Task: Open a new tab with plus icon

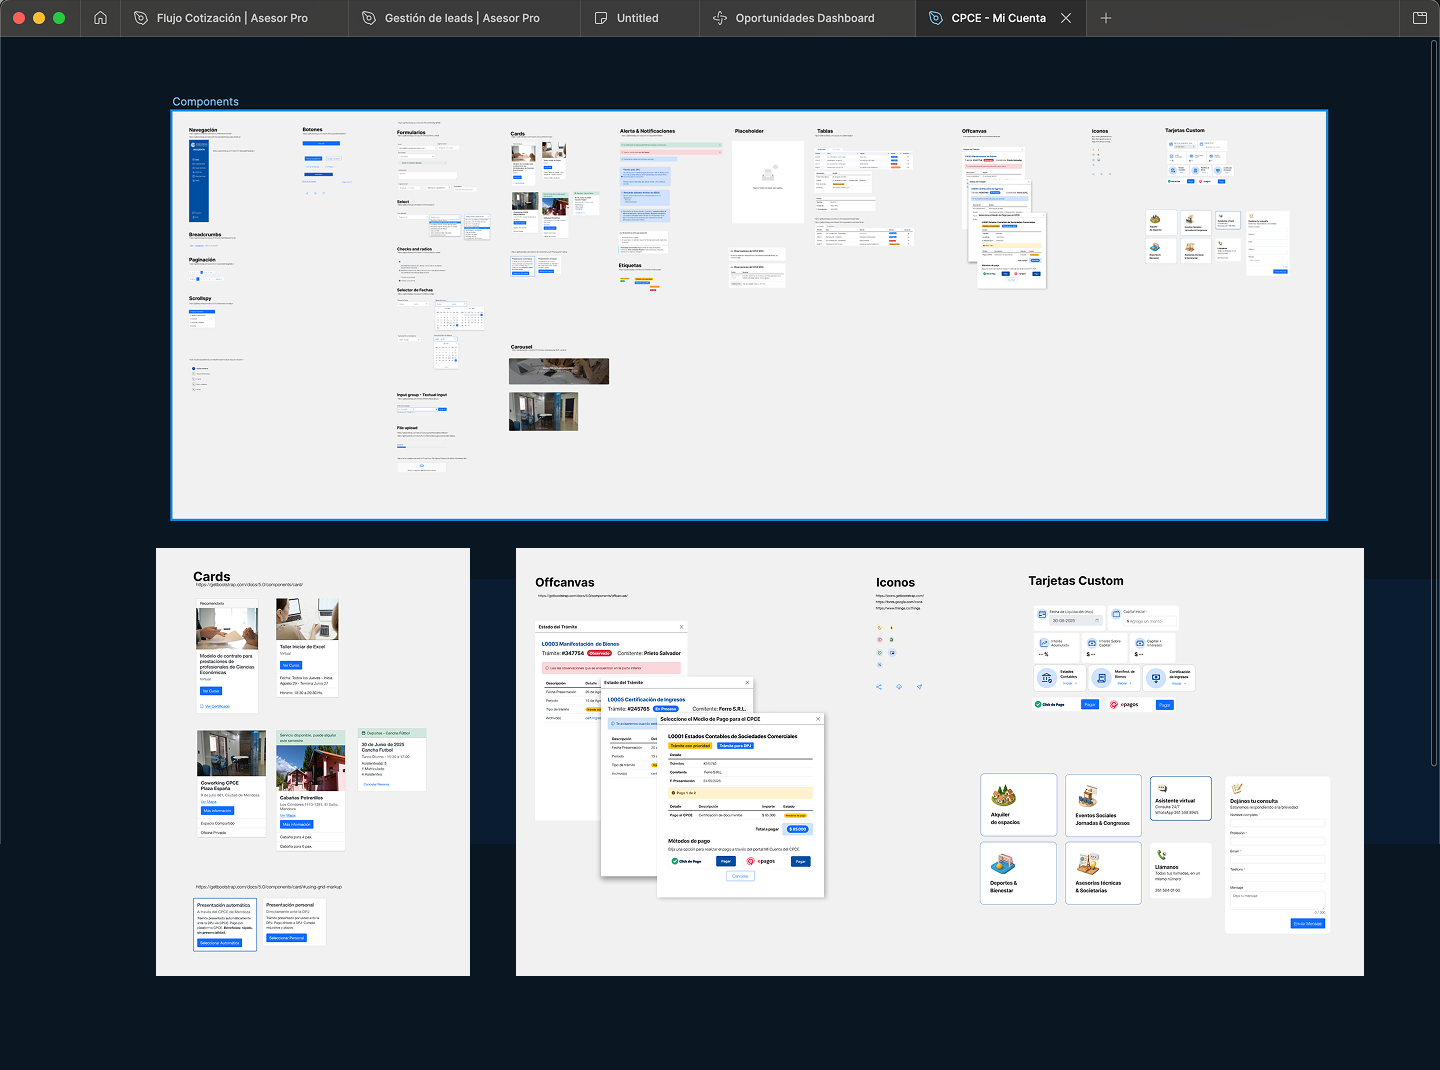Action: [1105, 18]
